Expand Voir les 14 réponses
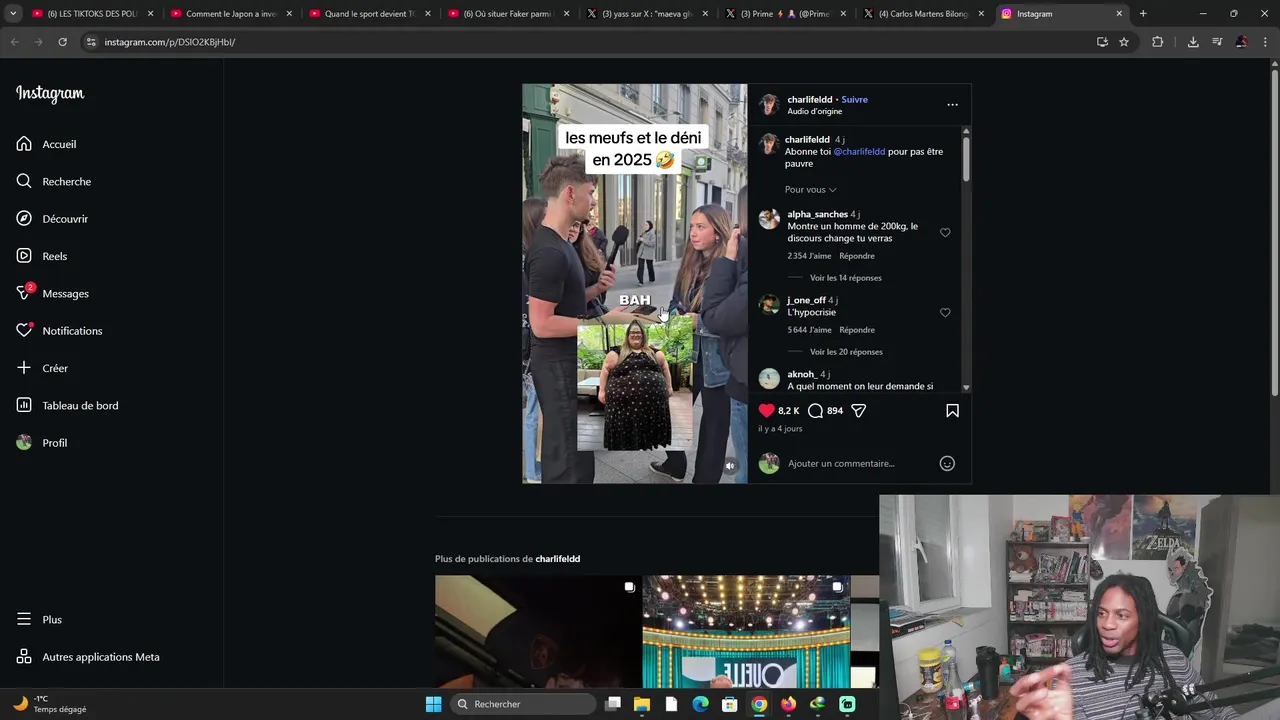The height and width of the screenshot is (720, 1280). (845, 278)
